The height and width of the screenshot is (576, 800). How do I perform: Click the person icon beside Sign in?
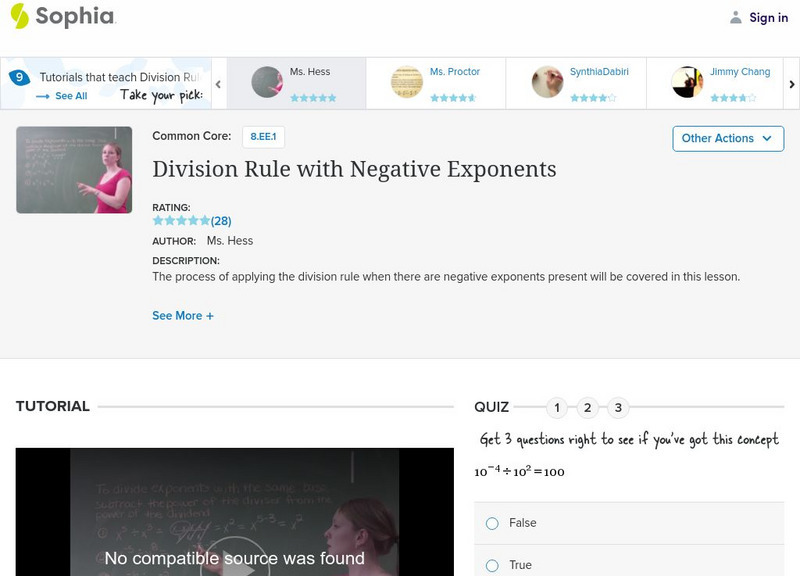tap(734, 16)
